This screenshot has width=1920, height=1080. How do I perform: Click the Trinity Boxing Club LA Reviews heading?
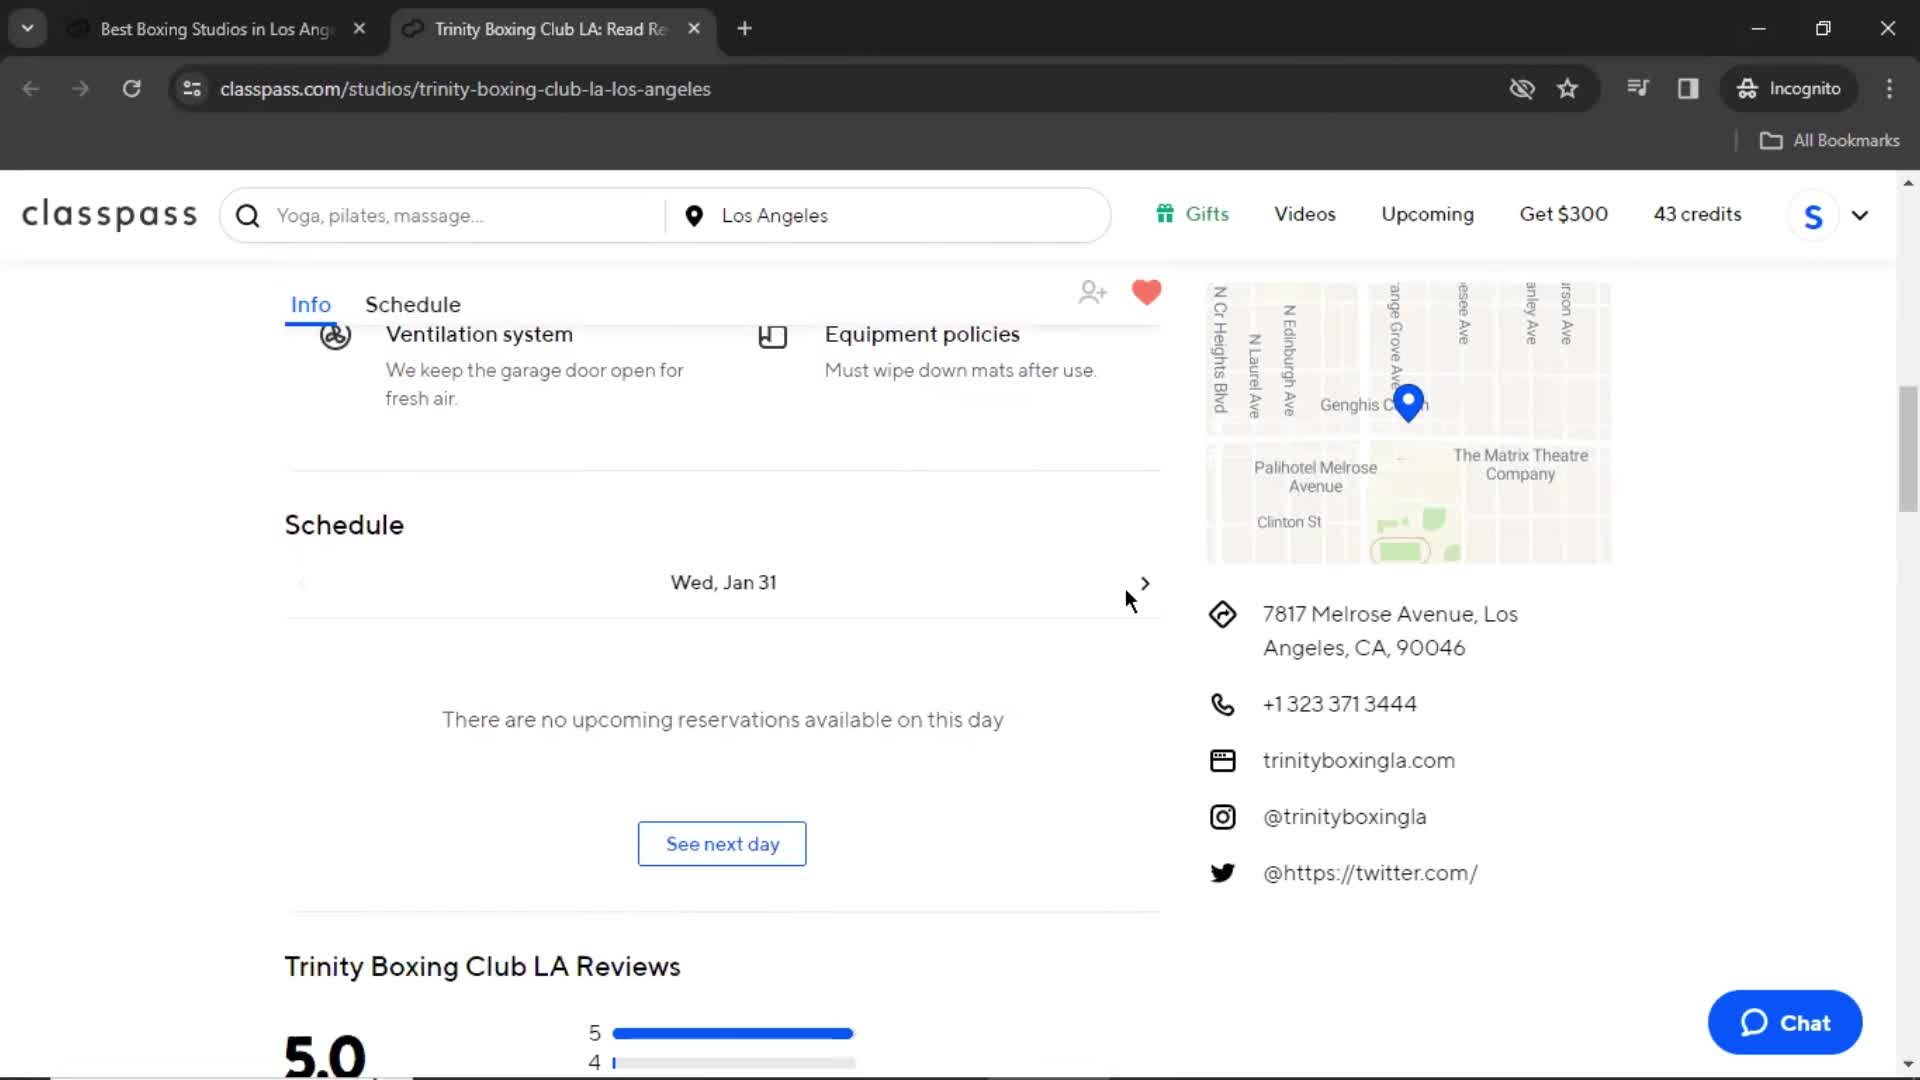[482, 966]
